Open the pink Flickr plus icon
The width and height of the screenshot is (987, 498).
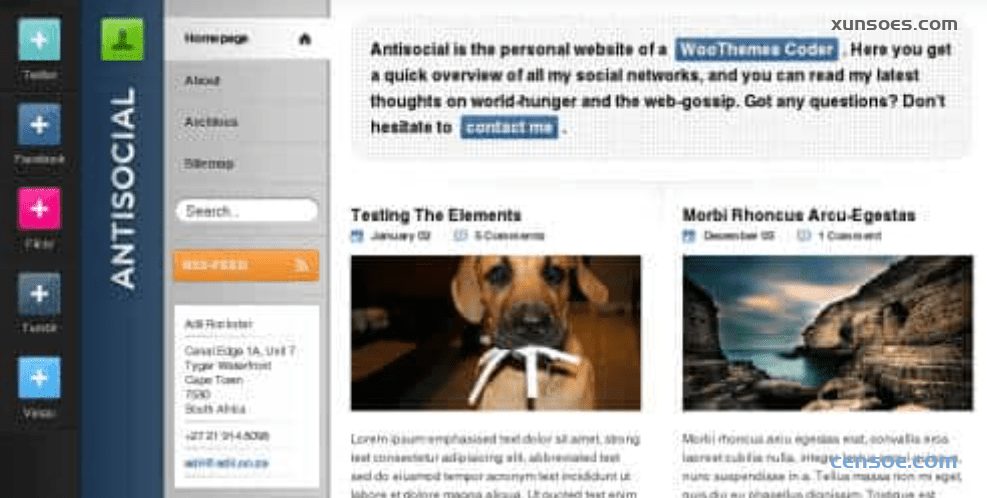click(39, 208)
